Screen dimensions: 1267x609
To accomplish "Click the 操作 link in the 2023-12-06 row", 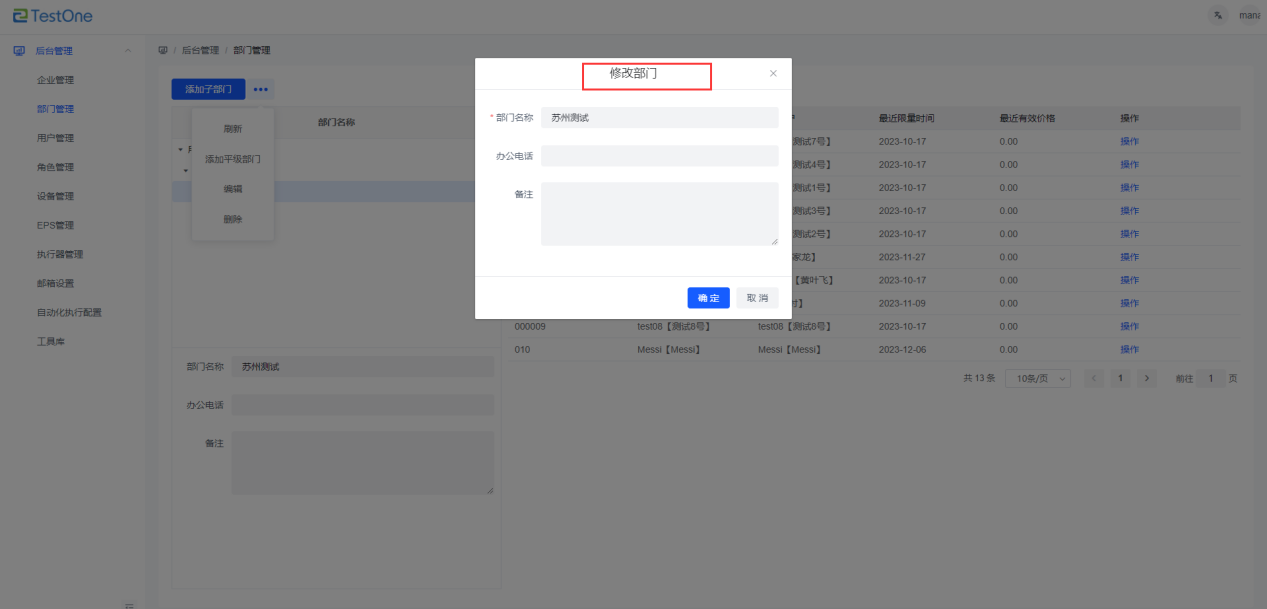I will [1129, 350].
